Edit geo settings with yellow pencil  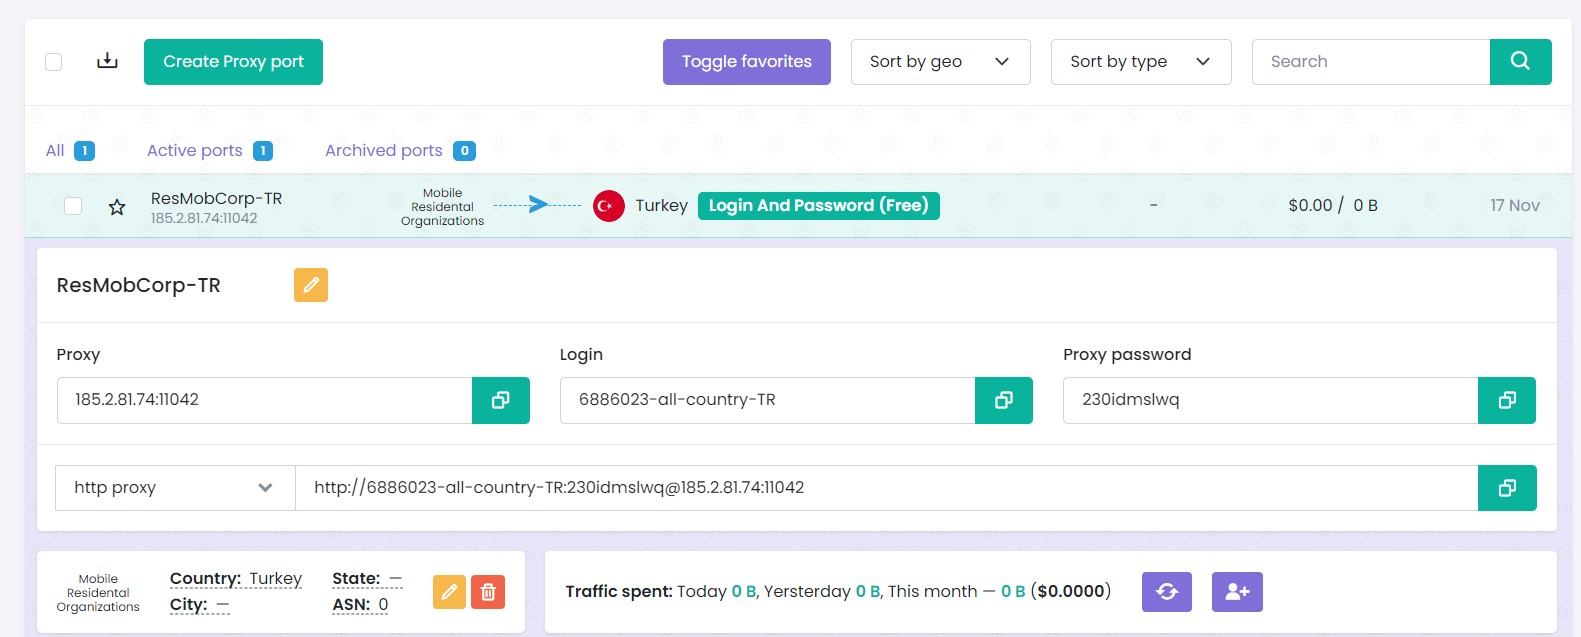point(450,592)
